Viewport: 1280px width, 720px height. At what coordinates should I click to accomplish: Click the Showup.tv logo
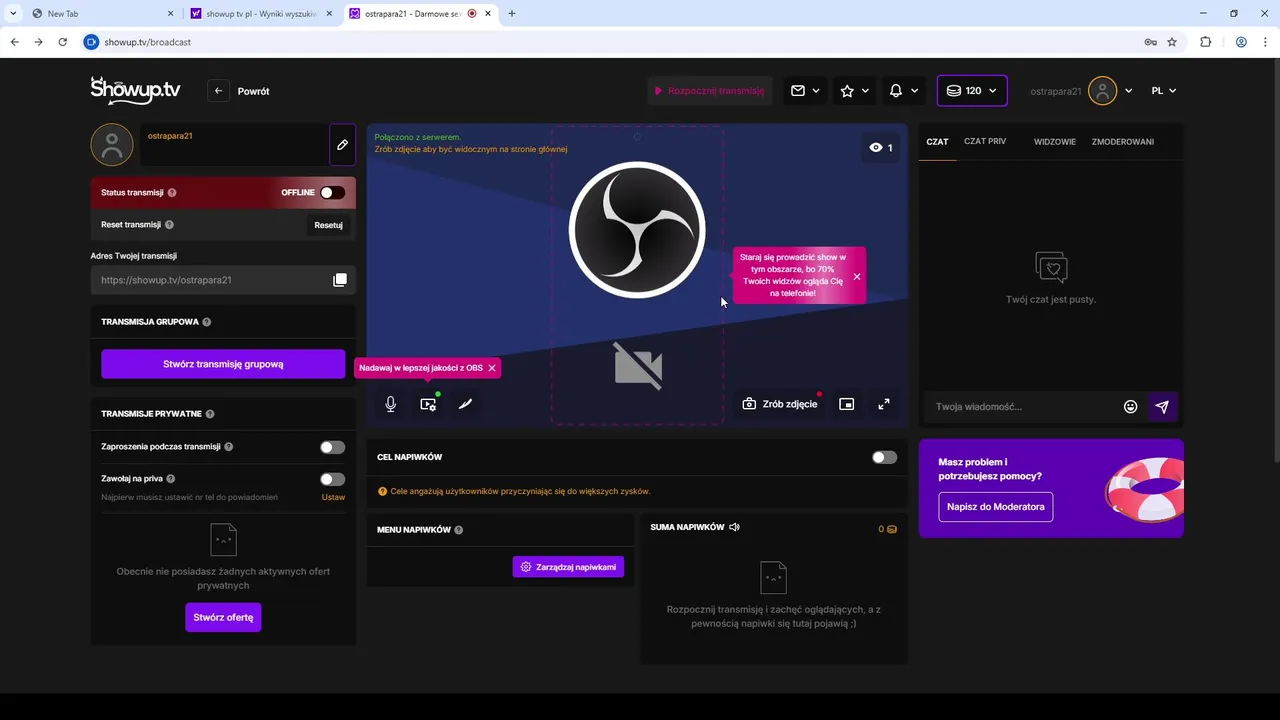coord(135,90)
